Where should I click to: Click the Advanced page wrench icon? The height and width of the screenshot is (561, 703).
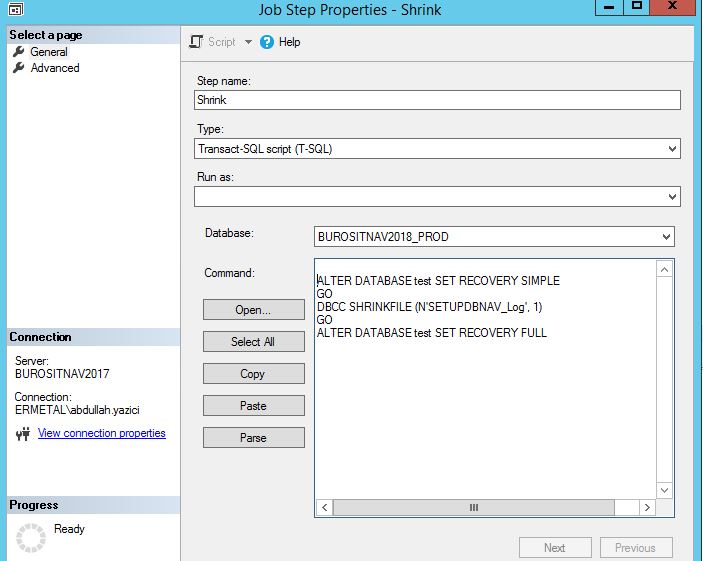[x=19, y=68]
